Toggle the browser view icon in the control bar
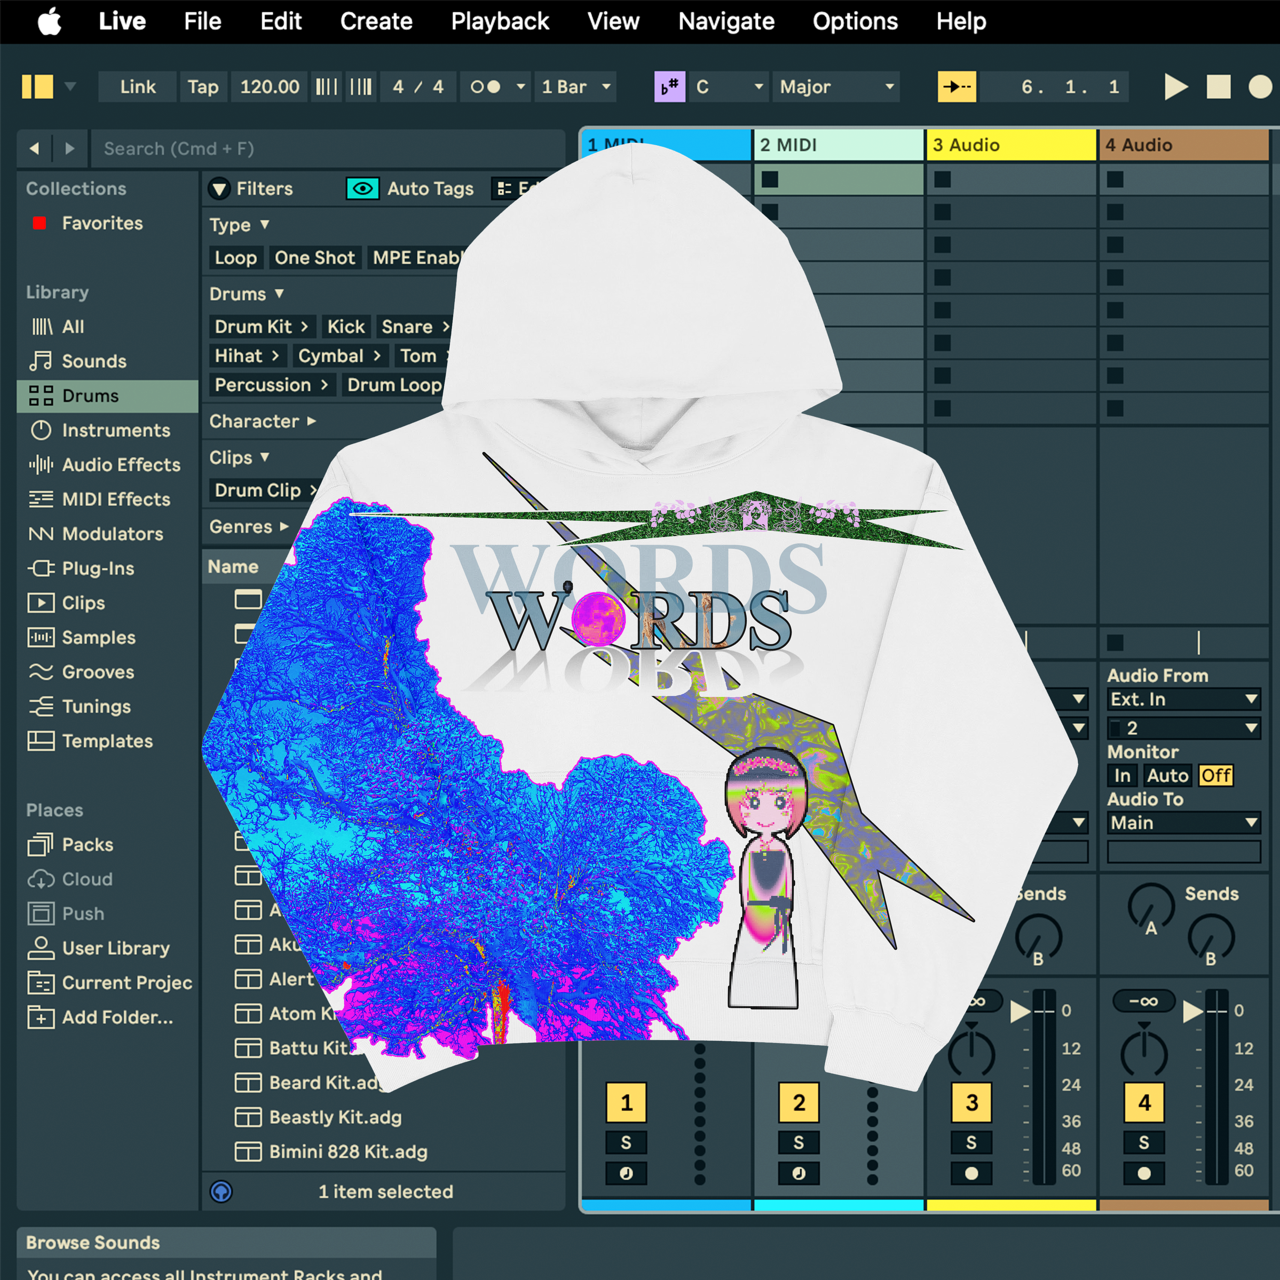1280x1280 pixels. click(37, 87)
